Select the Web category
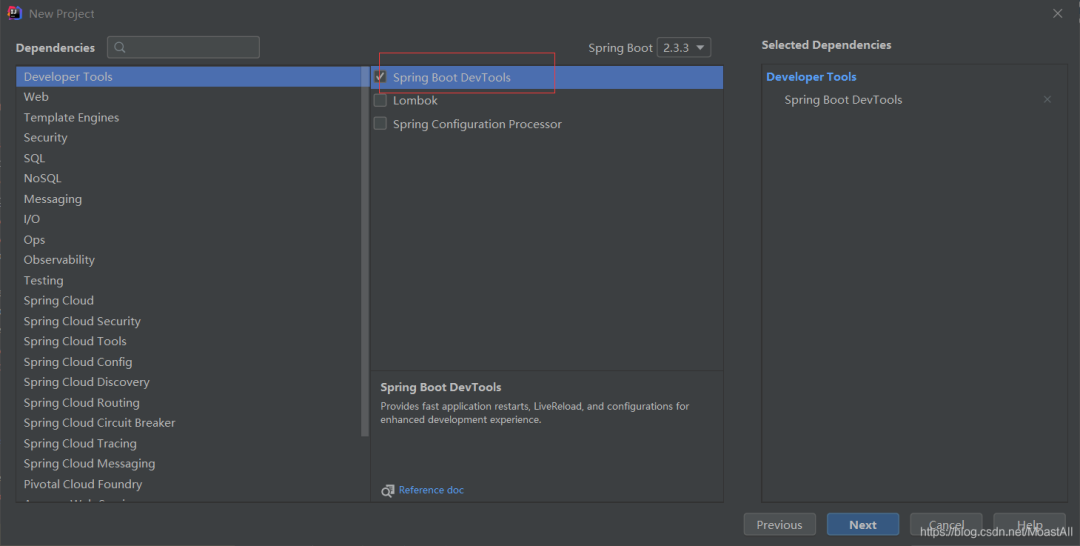 36,97
